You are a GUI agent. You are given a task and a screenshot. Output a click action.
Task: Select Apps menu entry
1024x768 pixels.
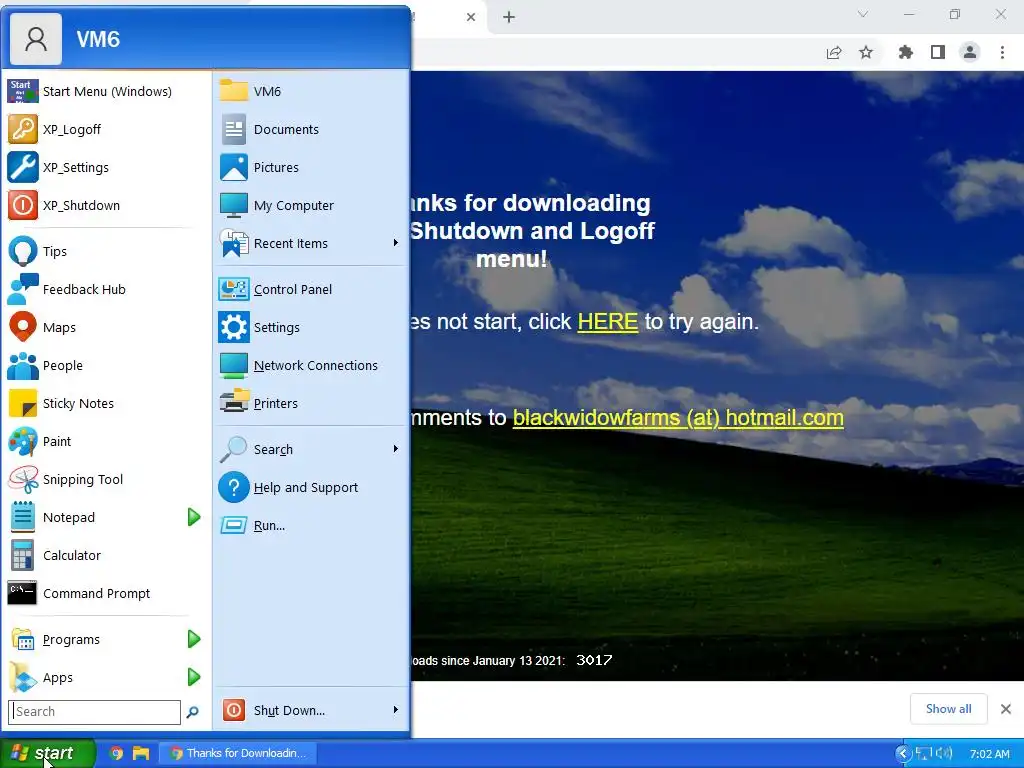[95, 677]
